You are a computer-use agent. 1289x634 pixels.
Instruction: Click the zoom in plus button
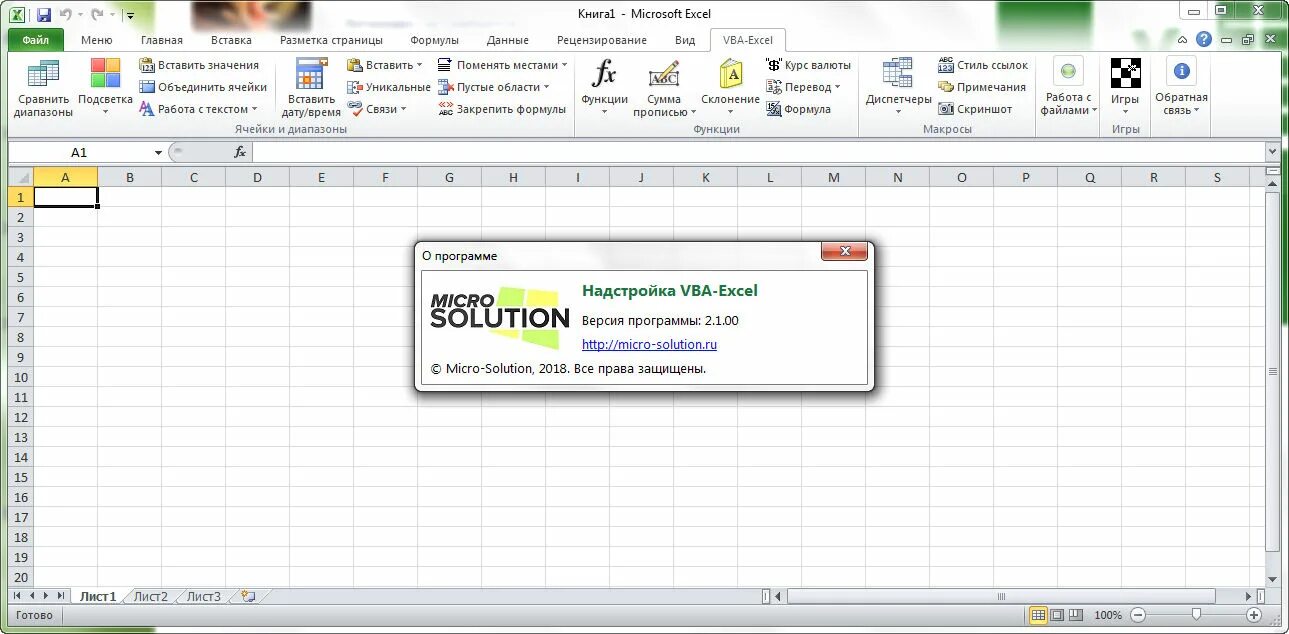coord(1254,615)
